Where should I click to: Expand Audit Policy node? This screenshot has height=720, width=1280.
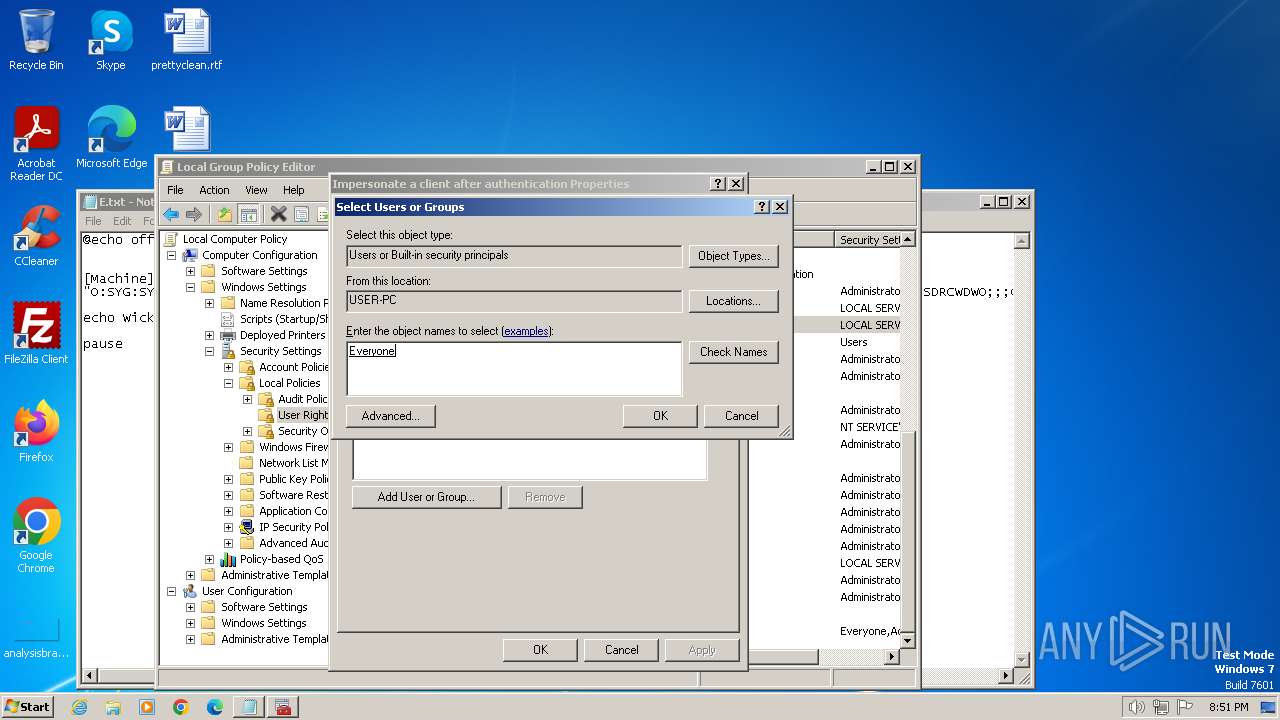tap(247, 399)
